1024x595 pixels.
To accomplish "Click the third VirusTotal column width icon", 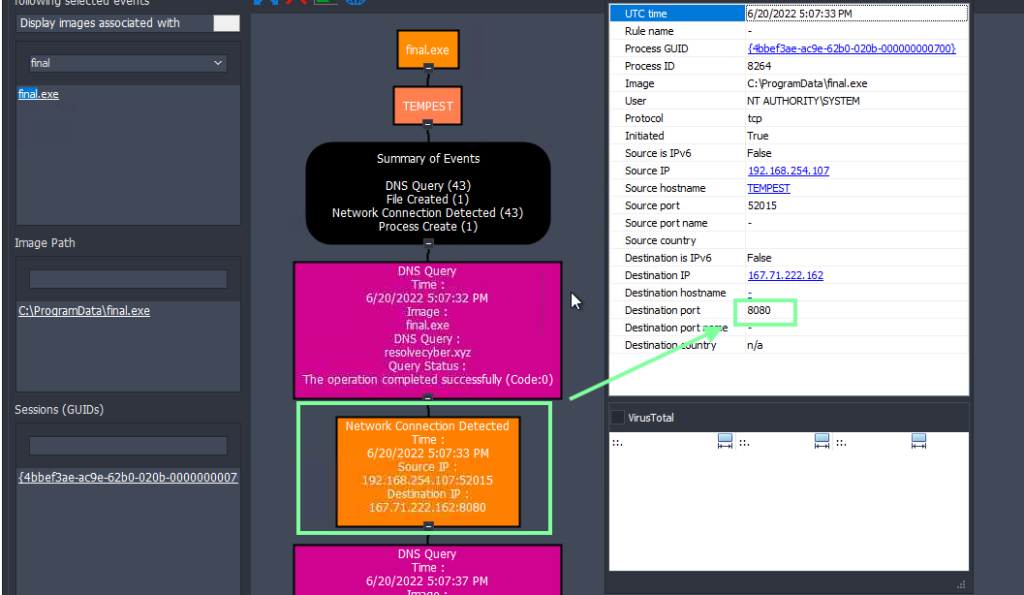I will [x=919, y=442].
